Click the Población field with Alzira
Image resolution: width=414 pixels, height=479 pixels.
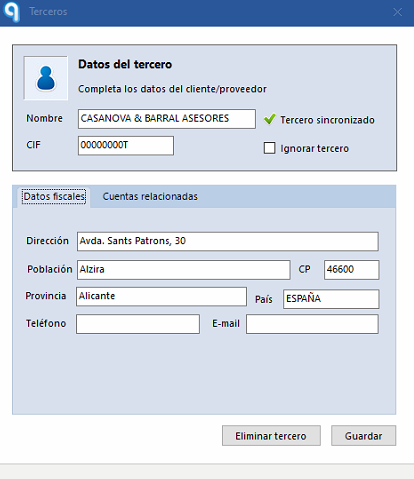[x=183, y=270]
